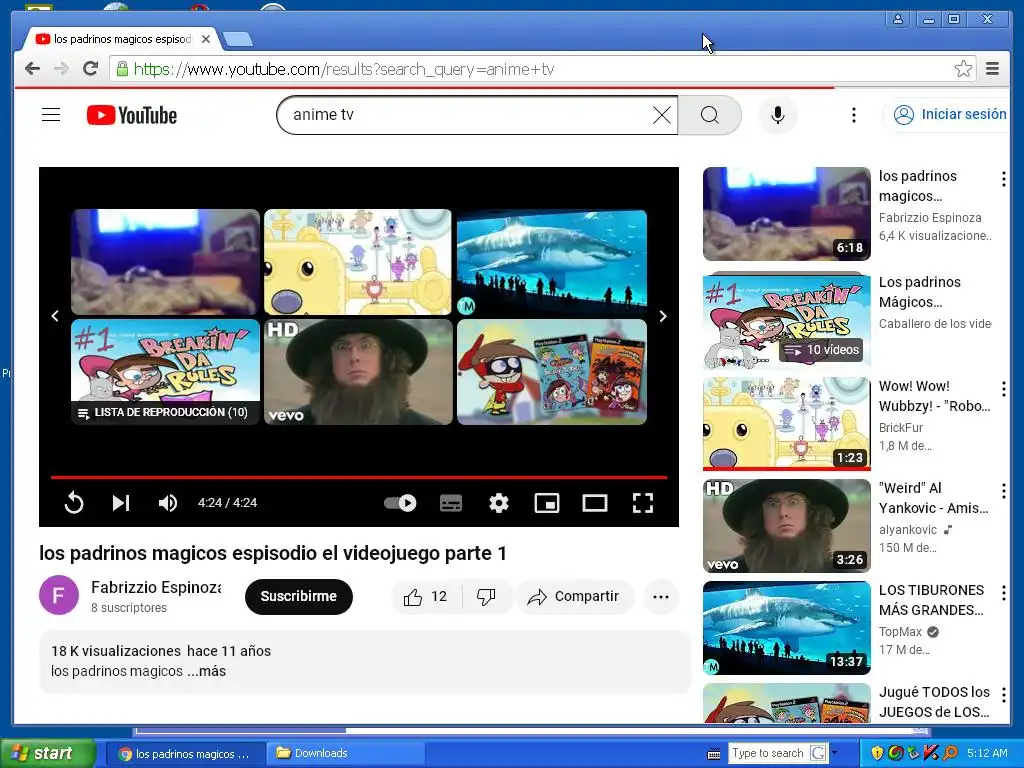Reload the page
This screenshot has width=1024, height=768.
tap(90, 69)
